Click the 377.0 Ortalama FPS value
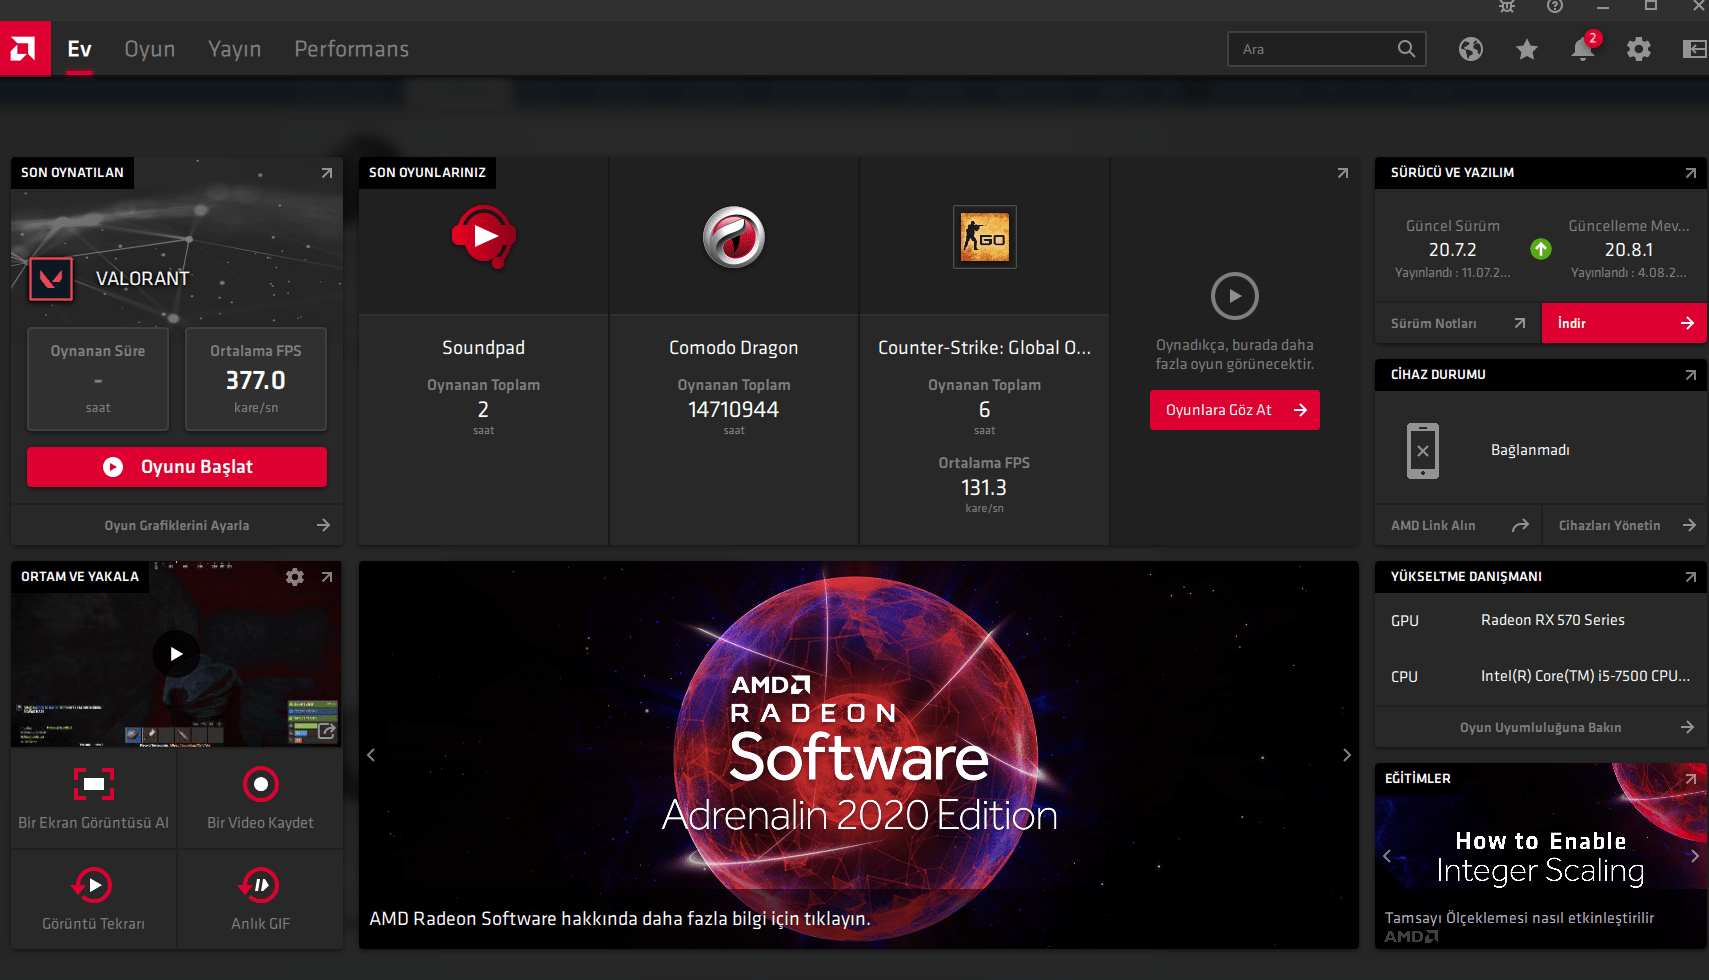1709x980 pixels. tap(256, 381)
